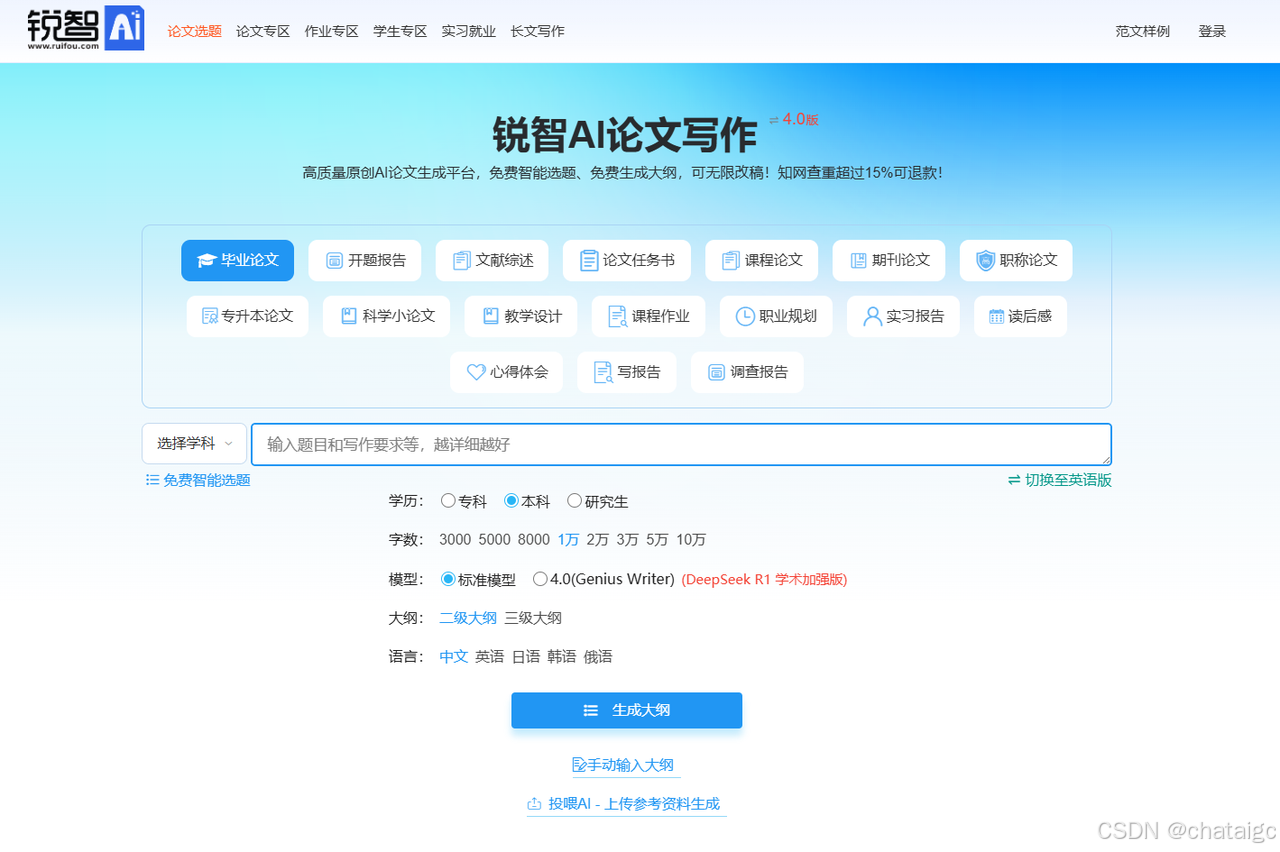Select 韩语 as writing language
Image resolution: width=1280 pixels, height=852 pixels.
click(x=562, y=657)
